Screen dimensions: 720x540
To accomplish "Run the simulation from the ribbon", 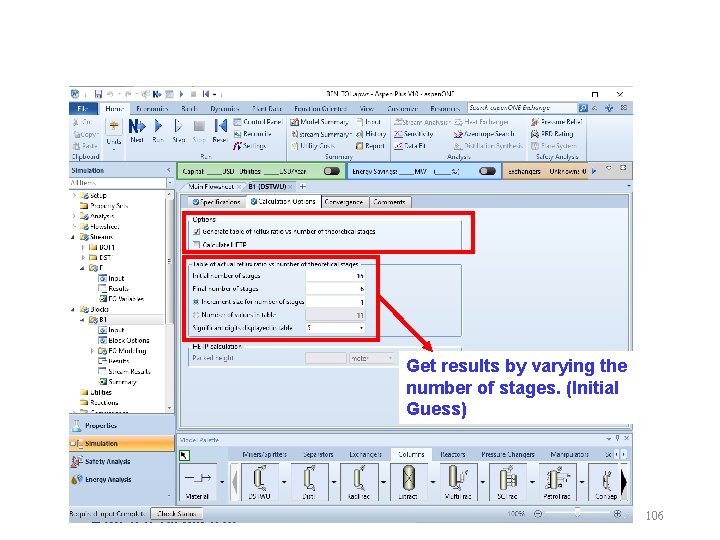I will click(158, 130).
